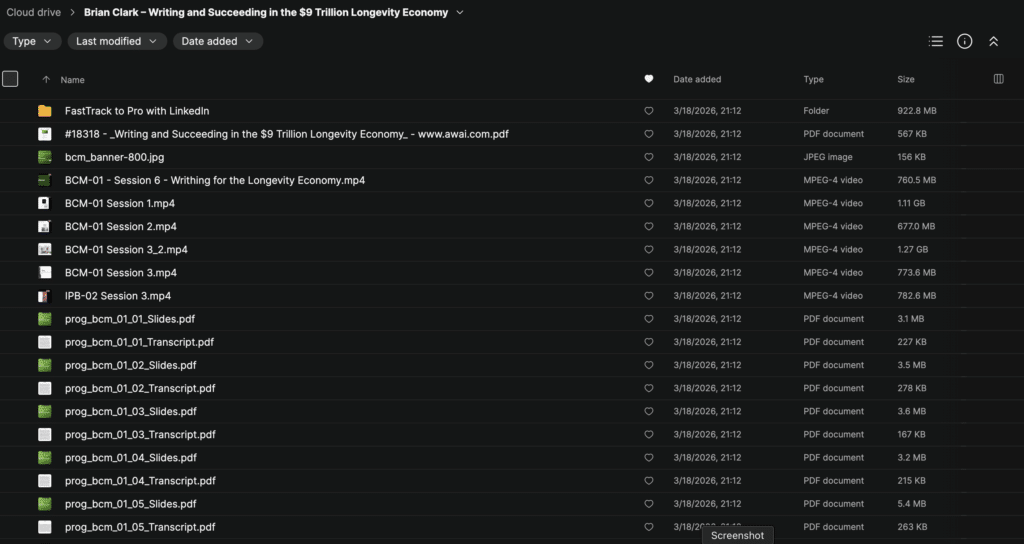Image resolution: width=1024 pixels, height=544 pixels.
Task: Expand the folder title breadcrumb chevron
Action: 460,12
